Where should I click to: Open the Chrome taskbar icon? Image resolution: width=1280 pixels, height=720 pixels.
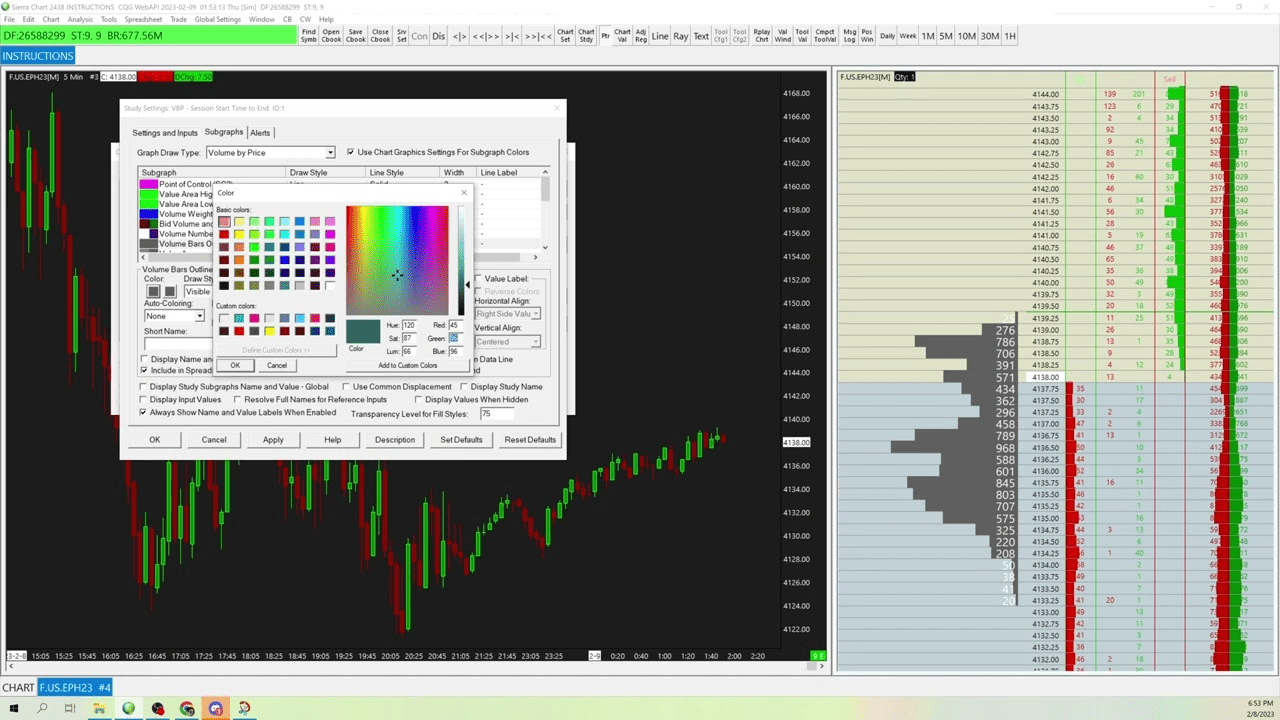point(187,708)
